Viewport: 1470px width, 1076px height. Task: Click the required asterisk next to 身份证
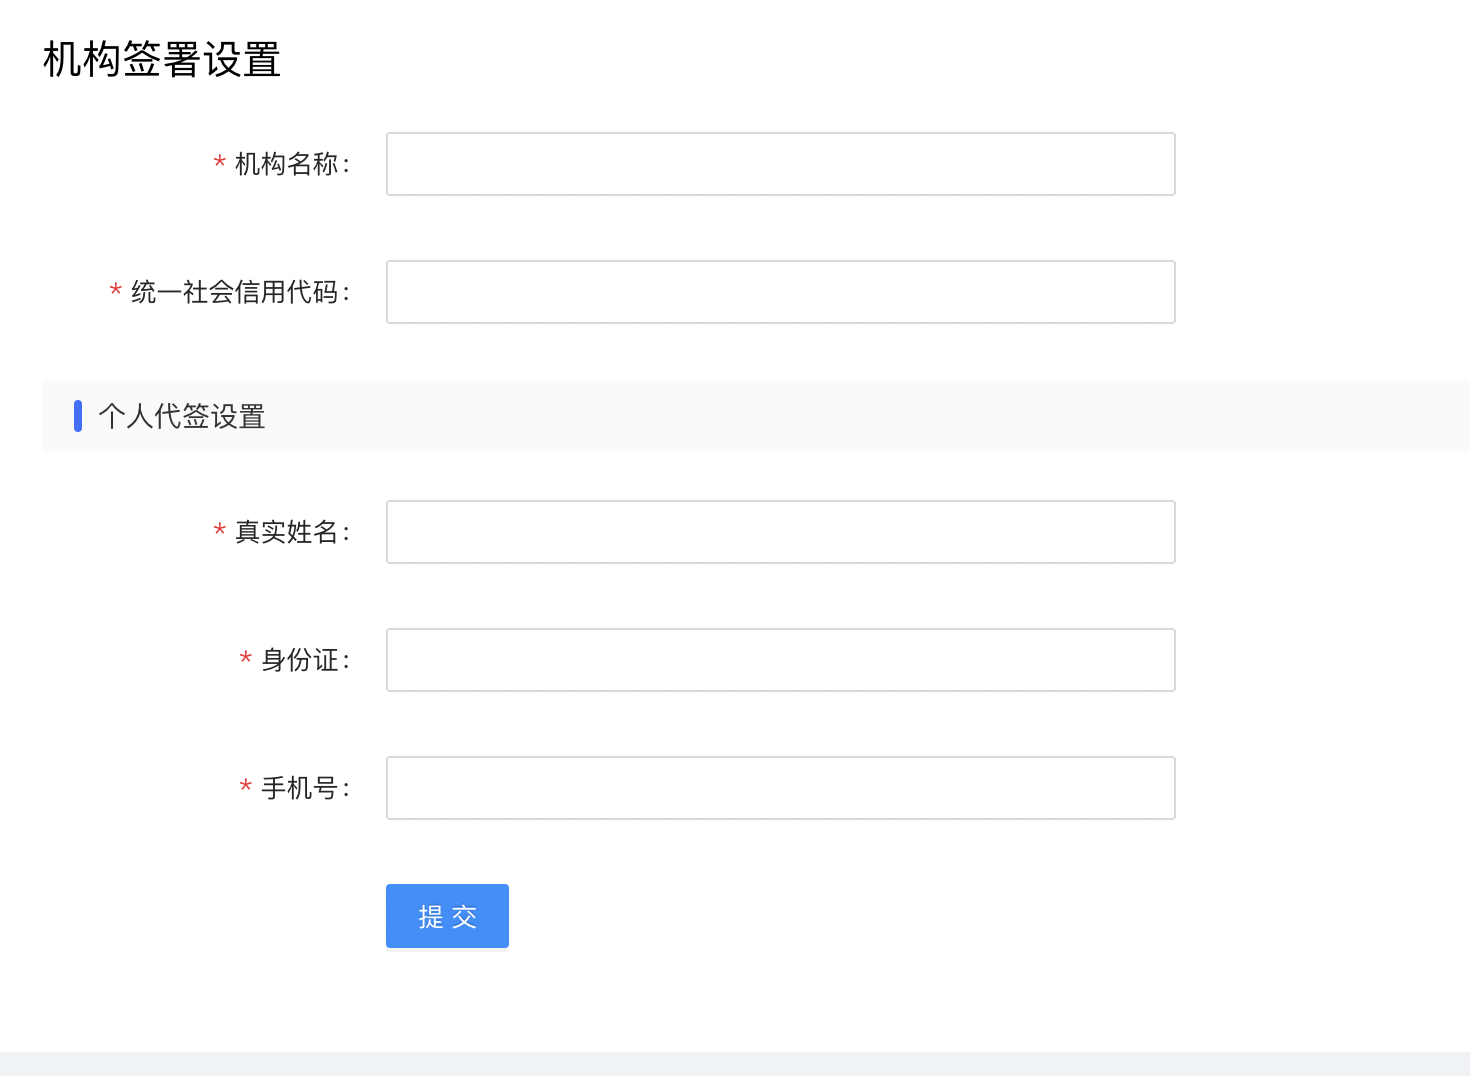coord(245,658)
